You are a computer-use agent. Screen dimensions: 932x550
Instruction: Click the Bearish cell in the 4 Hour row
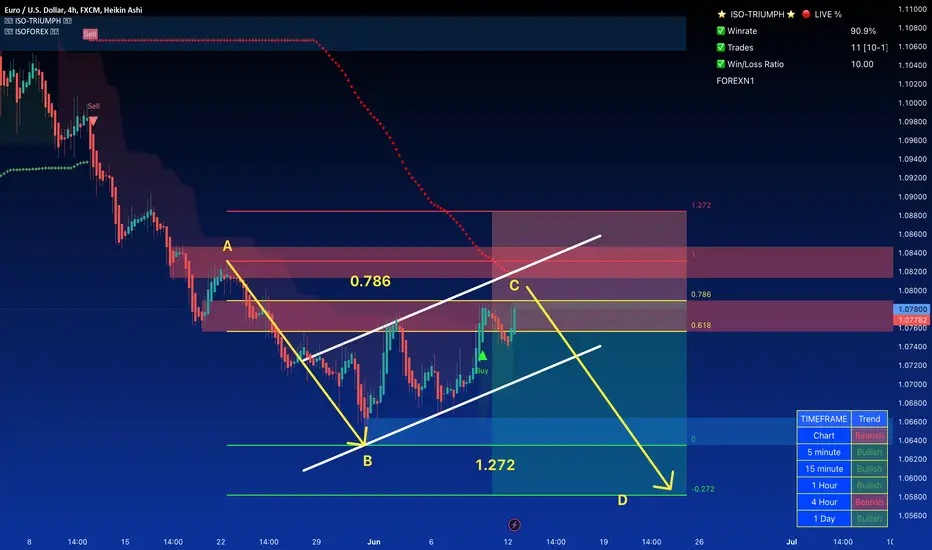point(869,502)
